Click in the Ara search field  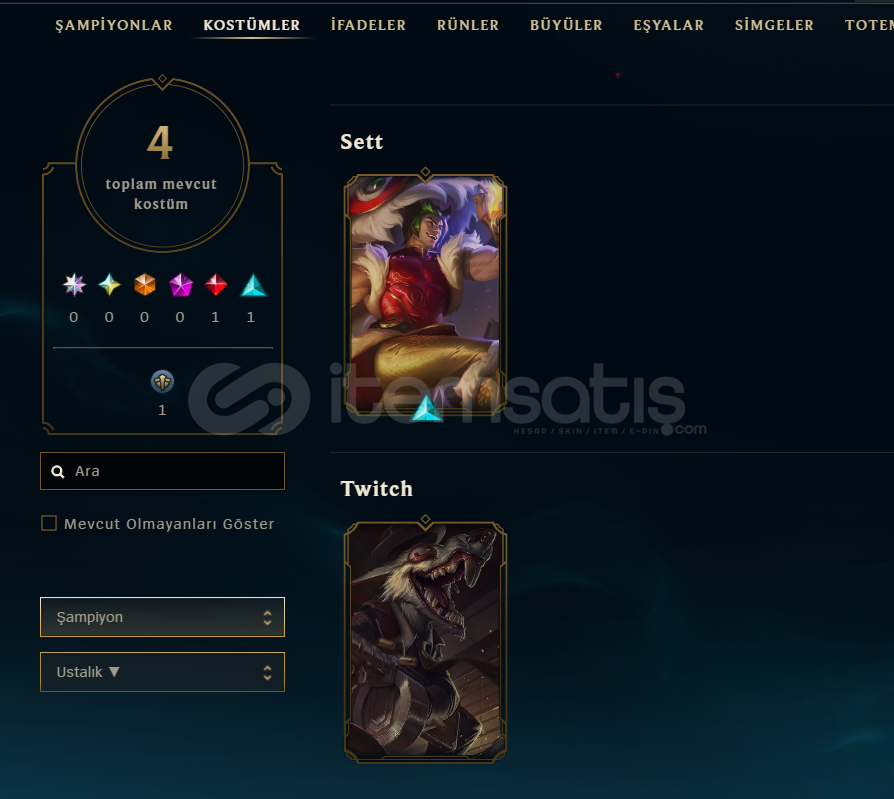pos(162,471)
